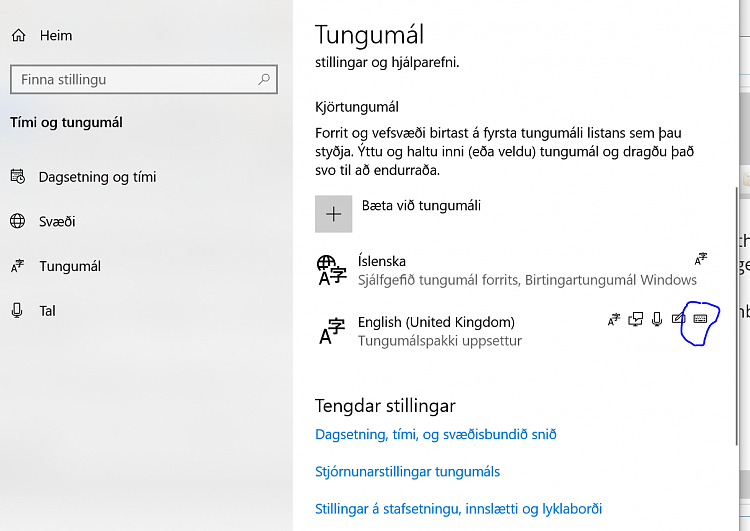Click the plus icon to add a language
The height and width of the screenshot is (531, 750).
tap(333, 214)
